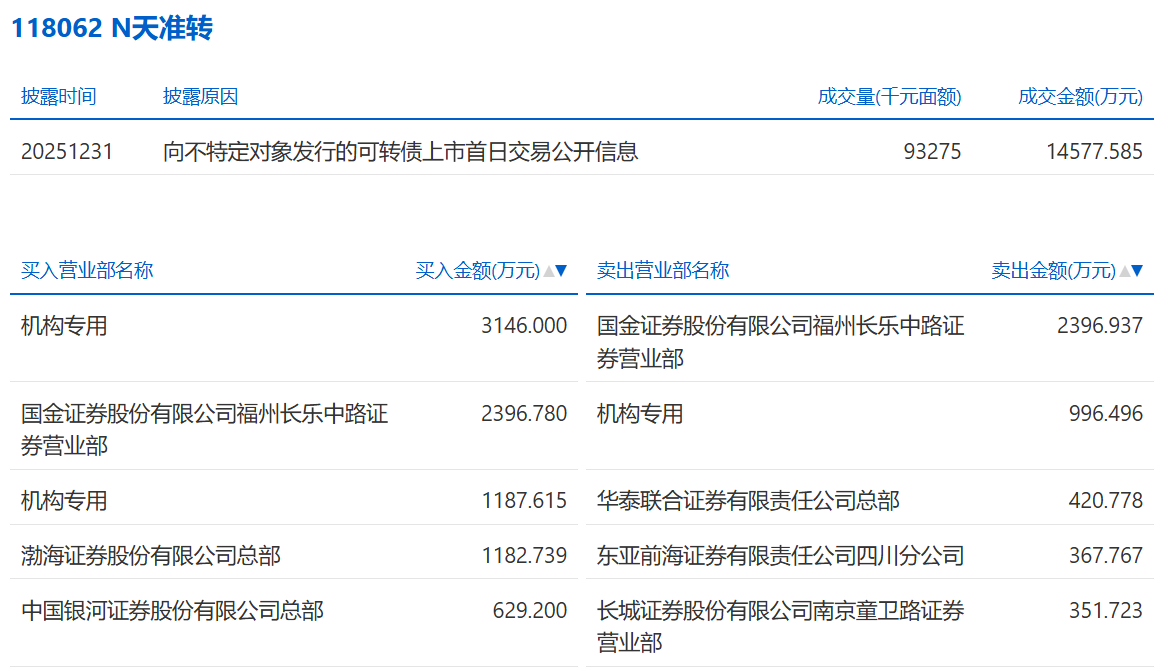Select buy amount 2396.780

point(524,413)
